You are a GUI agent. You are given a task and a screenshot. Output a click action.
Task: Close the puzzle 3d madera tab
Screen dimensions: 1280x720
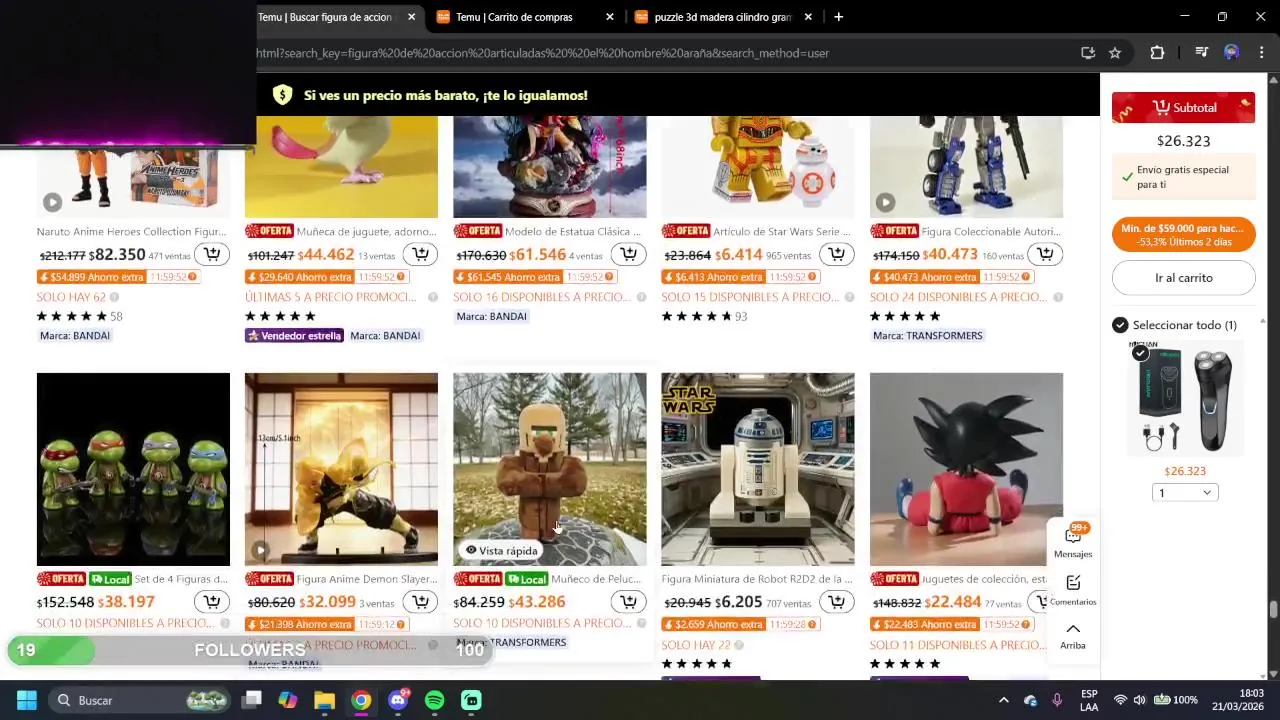(808, 17)
